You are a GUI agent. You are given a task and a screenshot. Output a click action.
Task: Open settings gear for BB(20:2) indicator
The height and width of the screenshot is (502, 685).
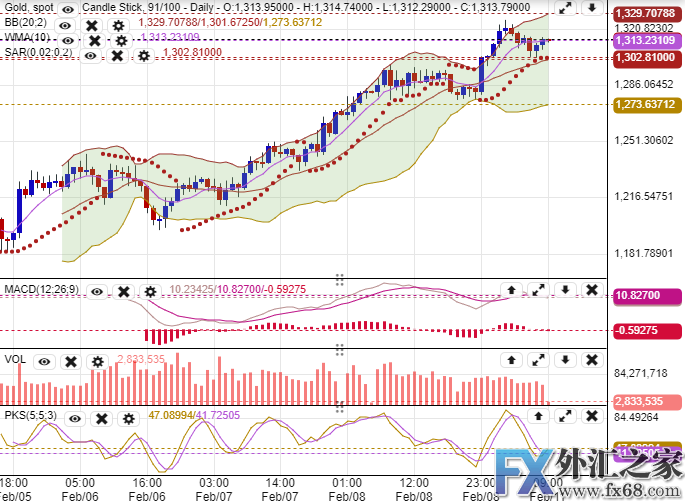118,24
